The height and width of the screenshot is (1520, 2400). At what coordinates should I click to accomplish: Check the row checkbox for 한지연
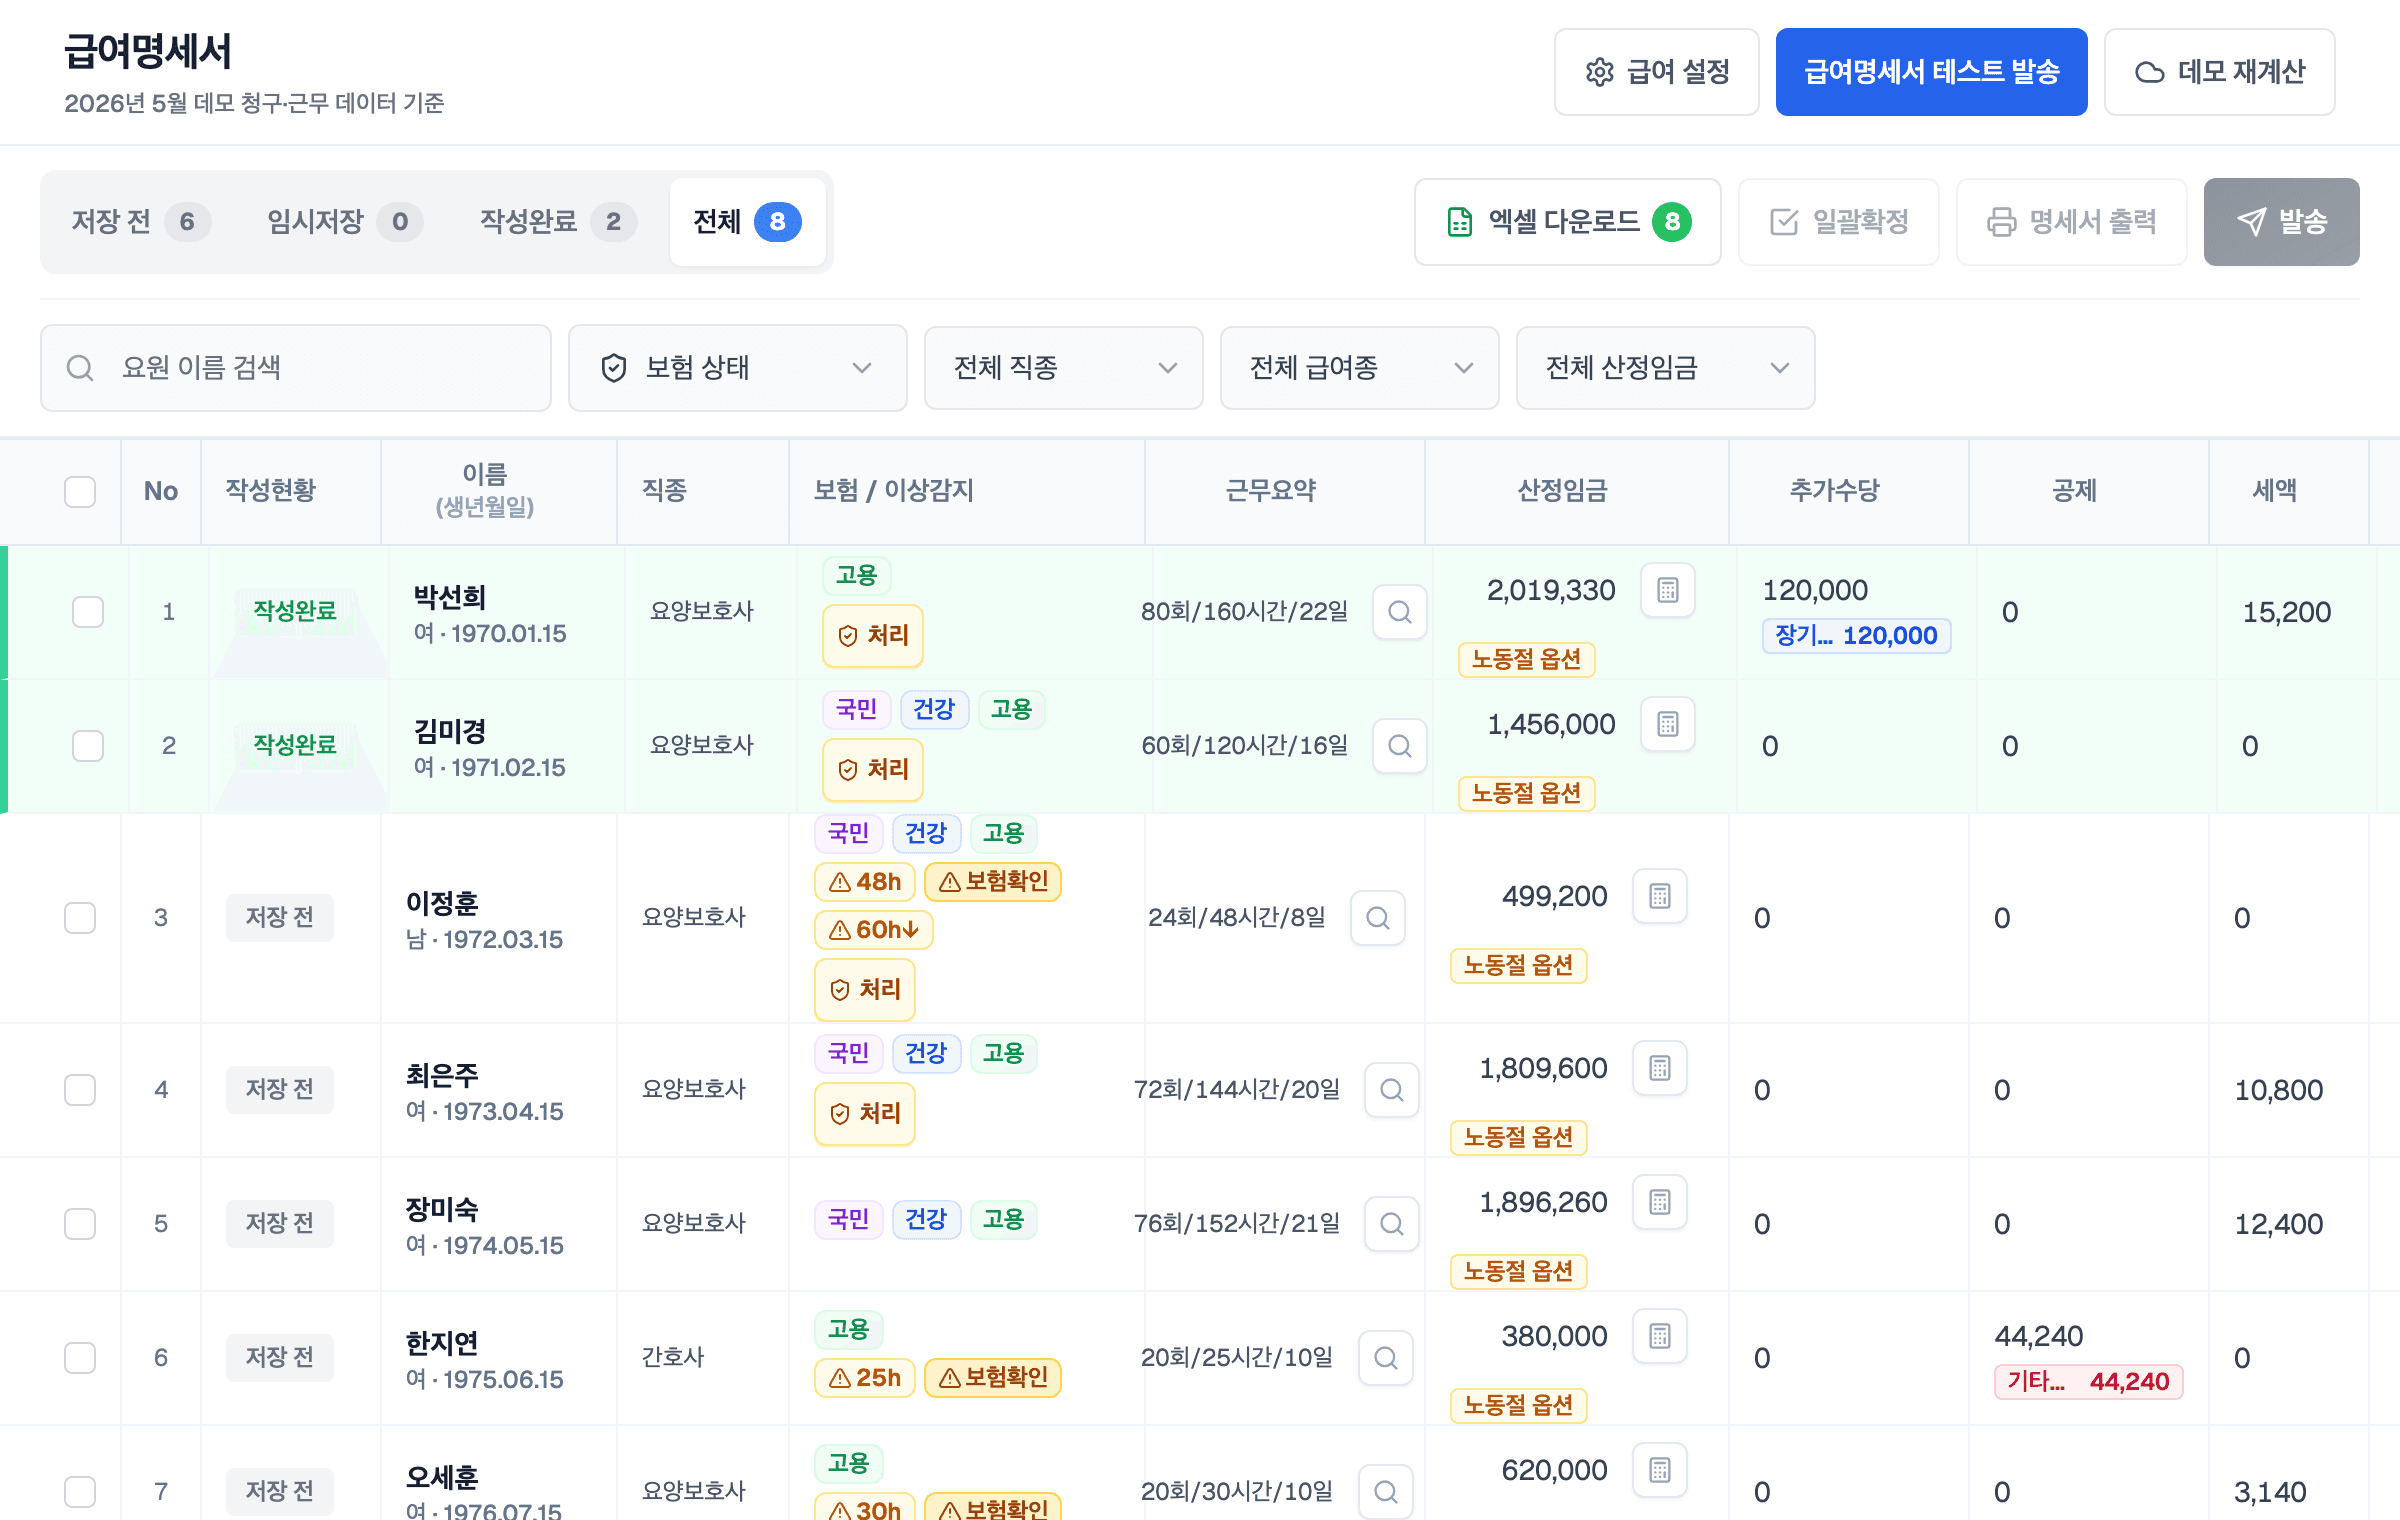pyautogui.click(x=80, y=1357)
